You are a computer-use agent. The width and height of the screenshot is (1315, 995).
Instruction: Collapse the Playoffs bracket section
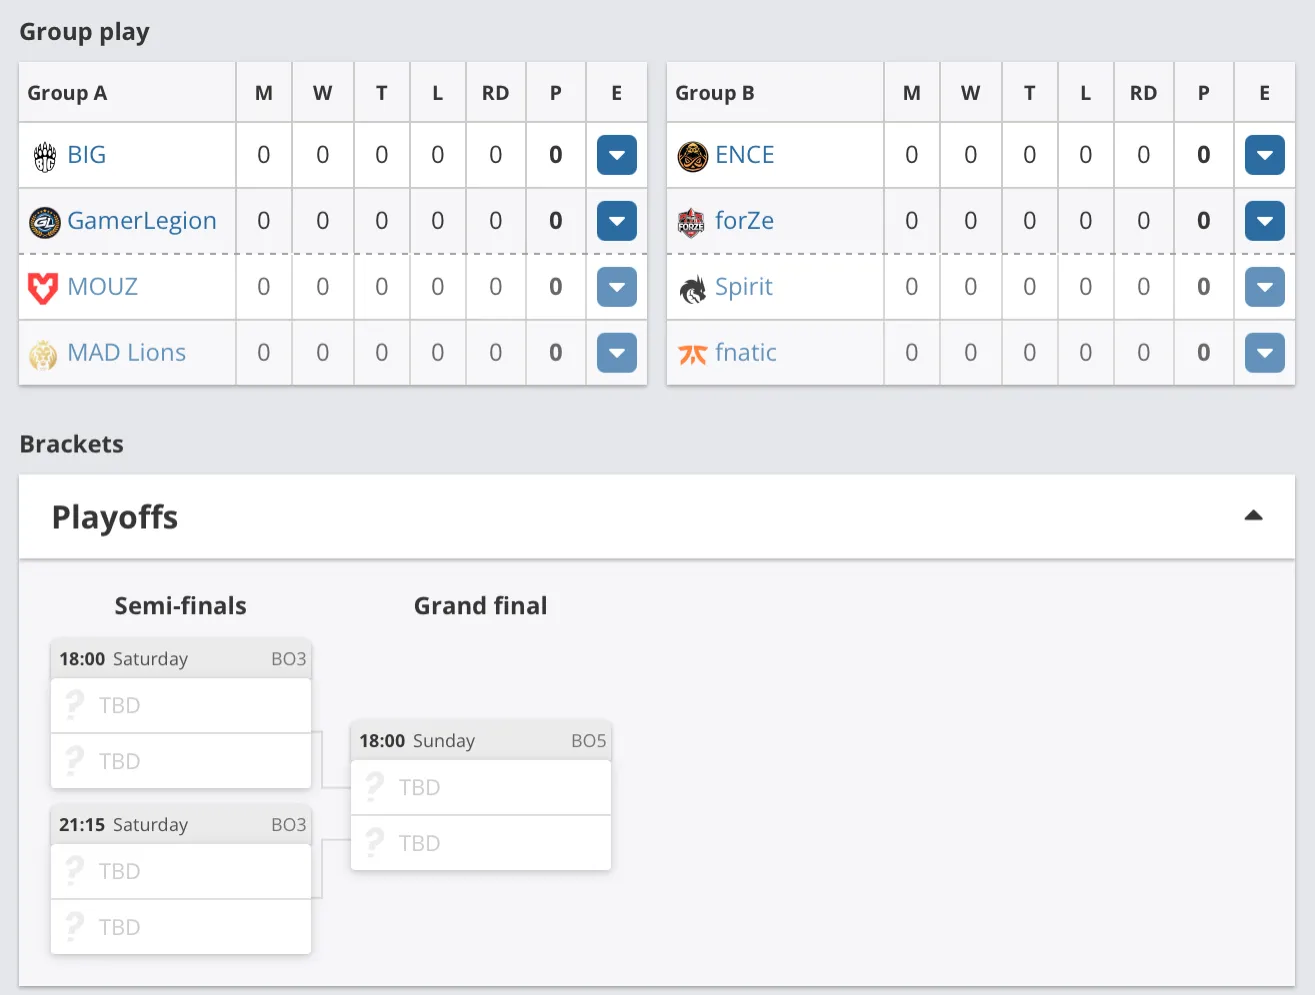(x=1253, y=516)
